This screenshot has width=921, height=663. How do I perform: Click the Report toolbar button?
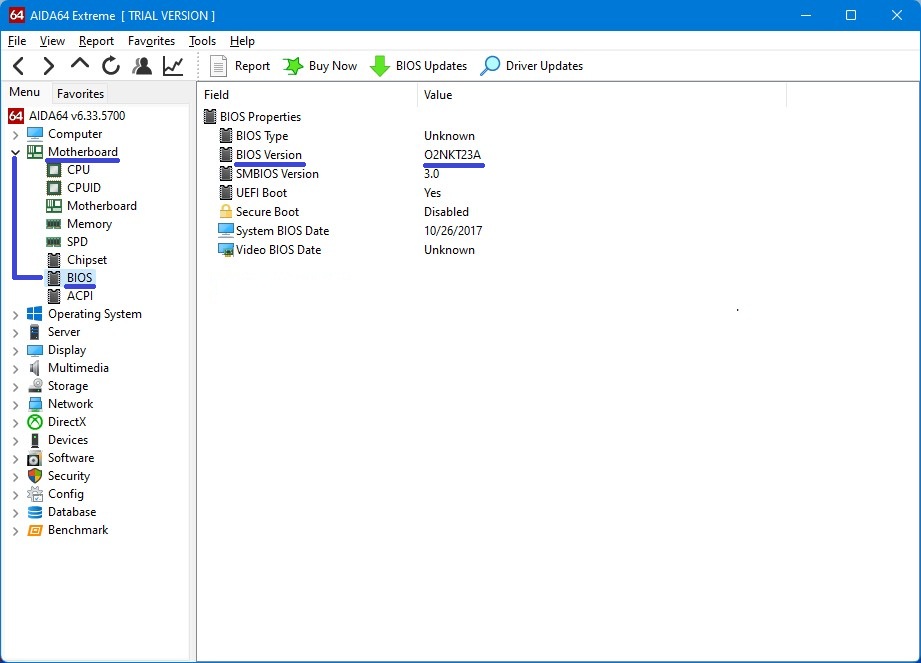click(240, 66)
